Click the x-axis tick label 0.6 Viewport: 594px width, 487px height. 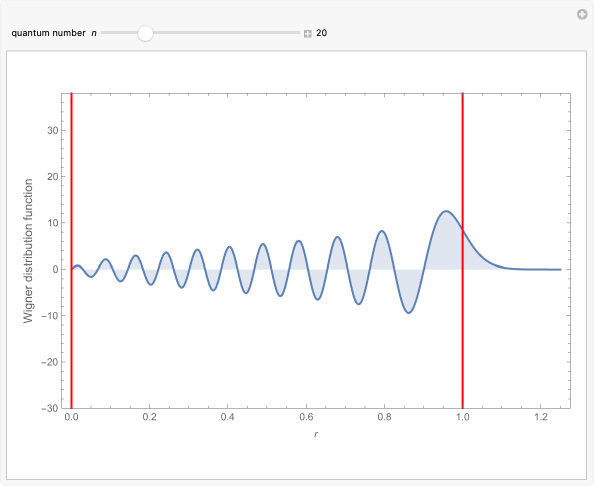(306, 417)
